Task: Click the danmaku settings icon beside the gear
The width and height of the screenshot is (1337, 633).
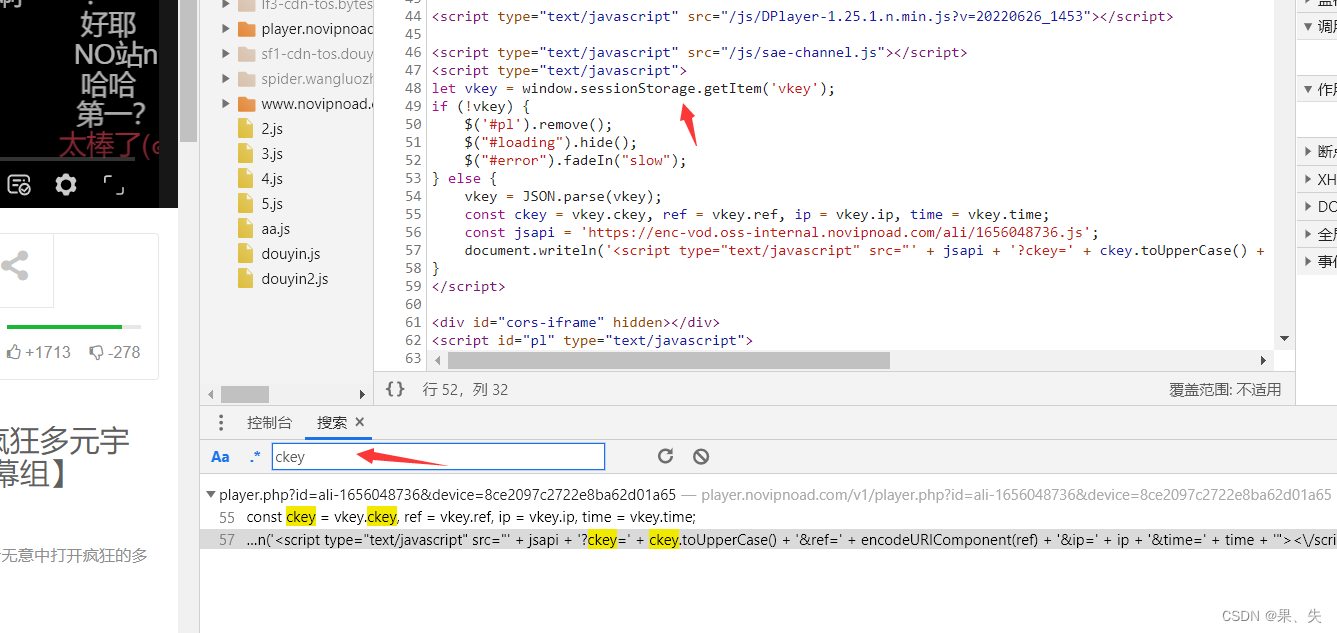Action: (x=19, y=184)
